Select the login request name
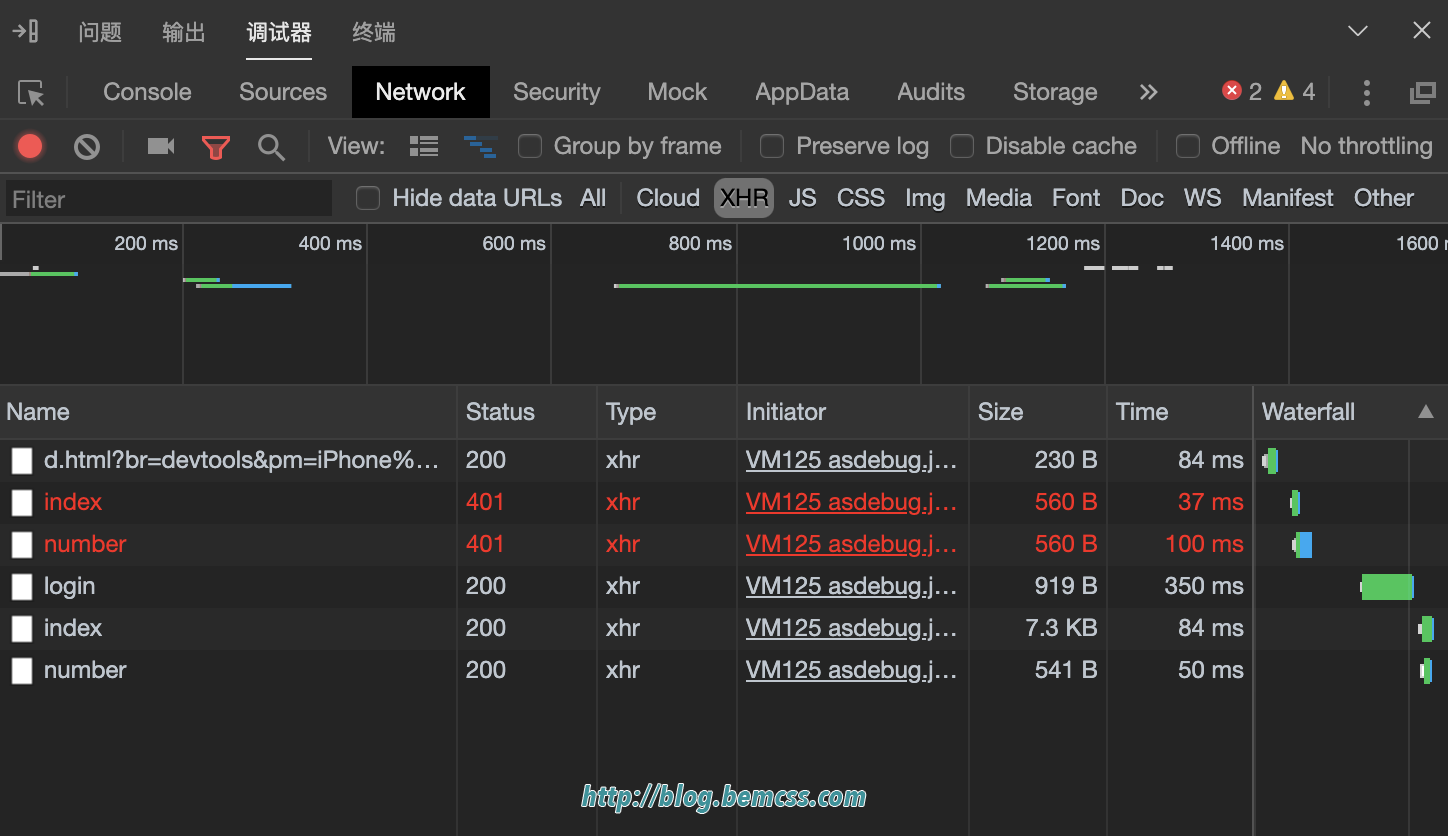Screen dimensions: 1448x836 click(69, 586)
